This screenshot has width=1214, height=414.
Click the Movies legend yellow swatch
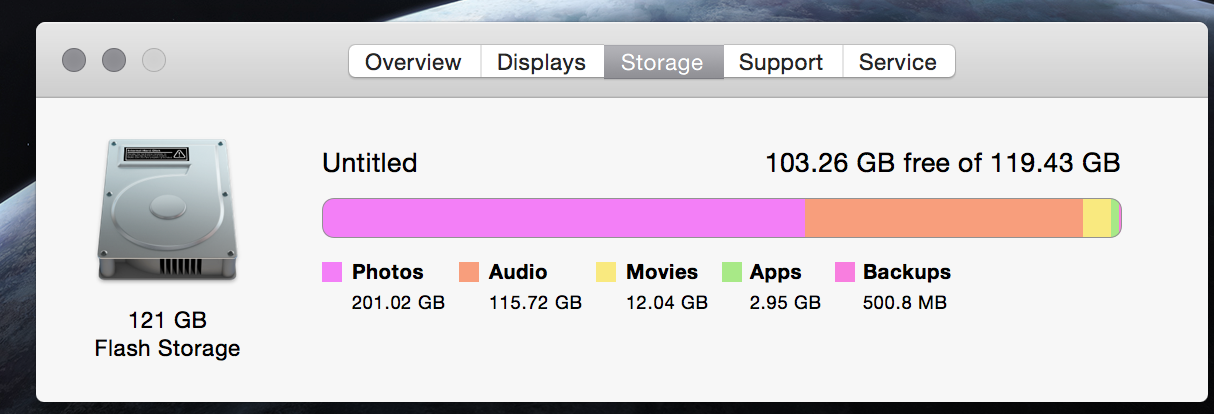click(x=606, y=272)
